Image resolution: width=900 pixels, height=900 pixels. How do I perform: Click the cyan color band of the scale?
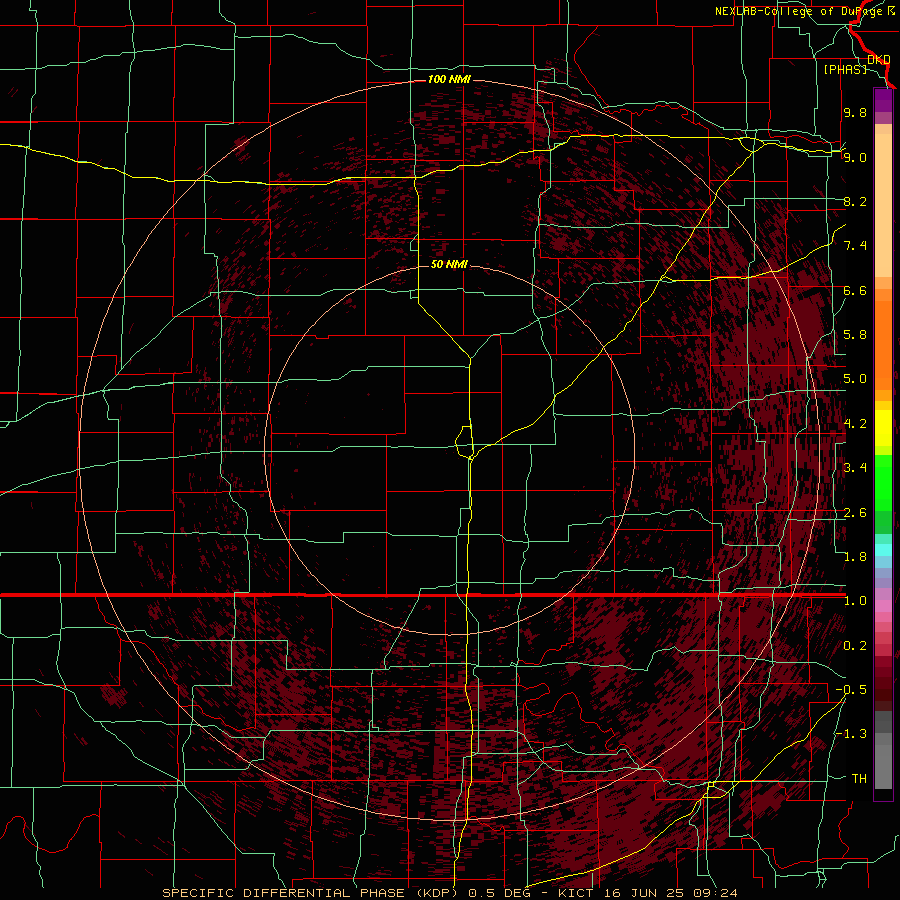pos(883,550)
